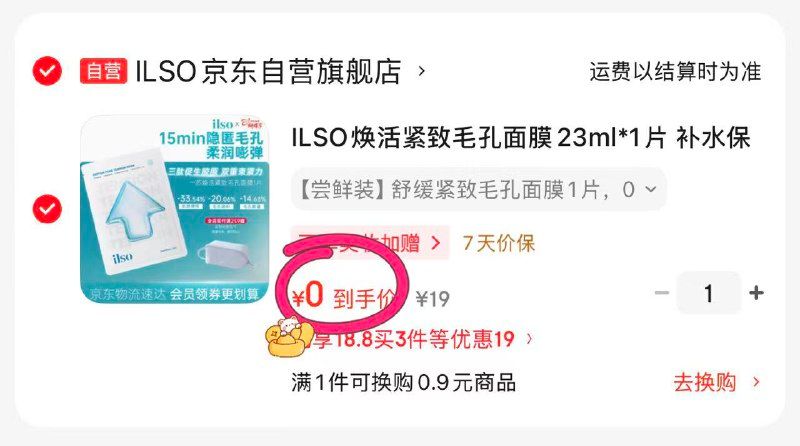Click the red 自营 badge
The width and height of the screenshot is (800, 446).
104,71
